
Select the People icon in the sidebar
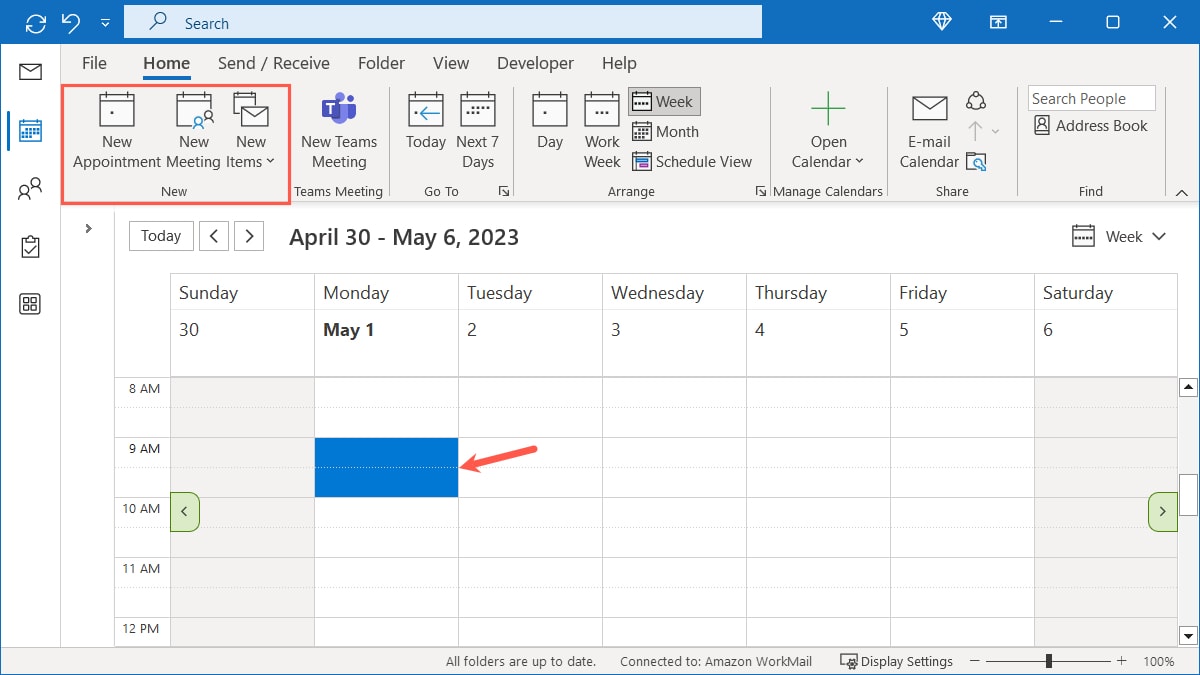31,189
